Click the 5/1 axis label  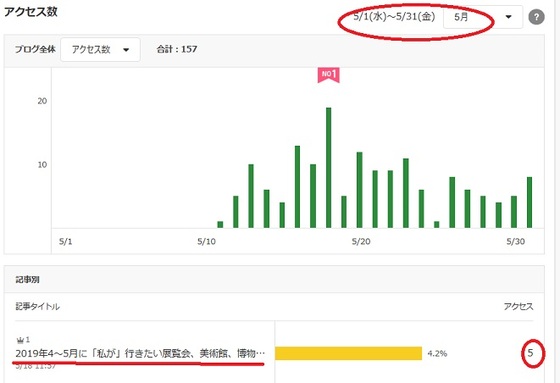tap(65, 242)
